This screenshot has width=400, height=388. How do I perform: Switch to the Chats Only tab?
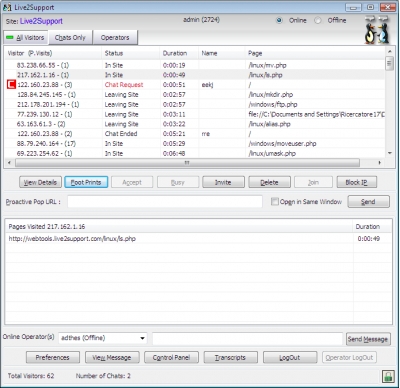pyautogui.click(x=70, y=38)
